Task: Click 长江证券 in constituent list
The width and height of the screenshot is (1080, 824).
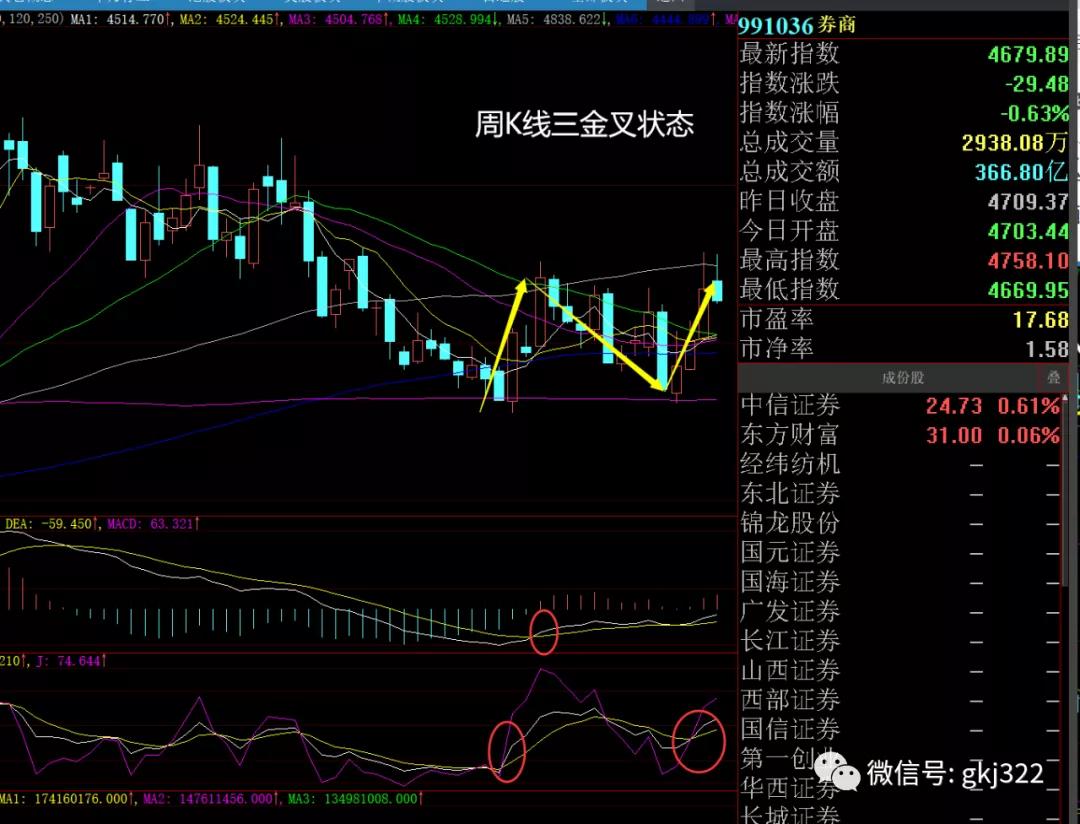Action: click(790, 641)
